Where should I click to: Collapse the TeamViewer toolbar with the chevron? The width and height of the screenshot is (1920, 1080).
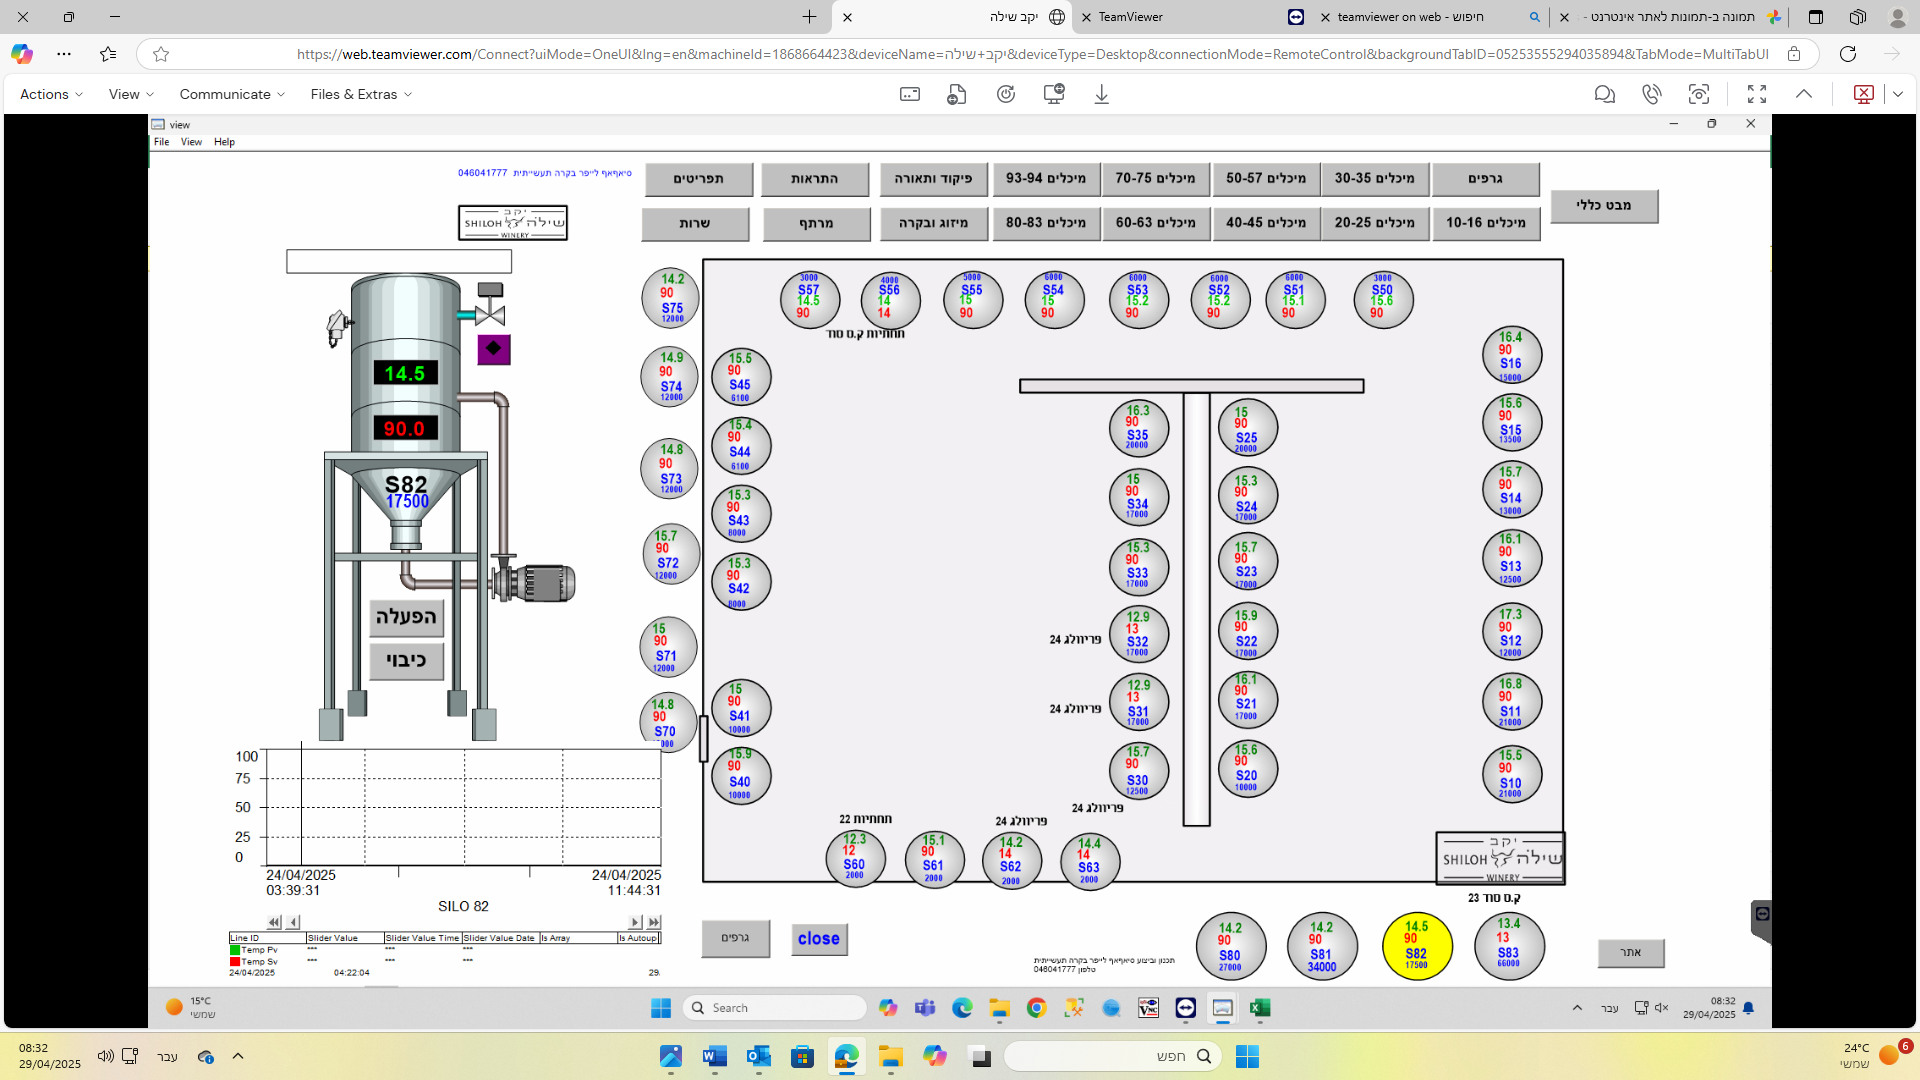[x=1804, y=94]
